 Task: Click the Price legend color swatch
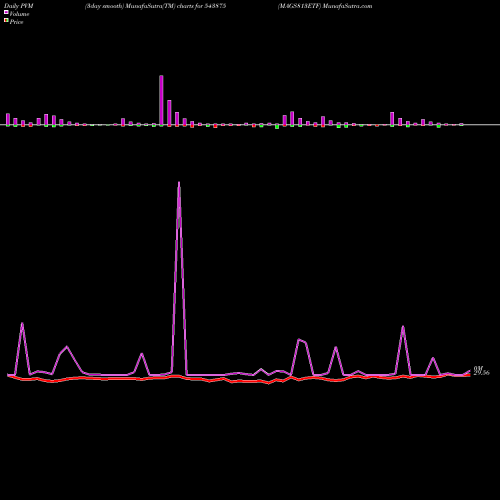(x=6, y=21)
